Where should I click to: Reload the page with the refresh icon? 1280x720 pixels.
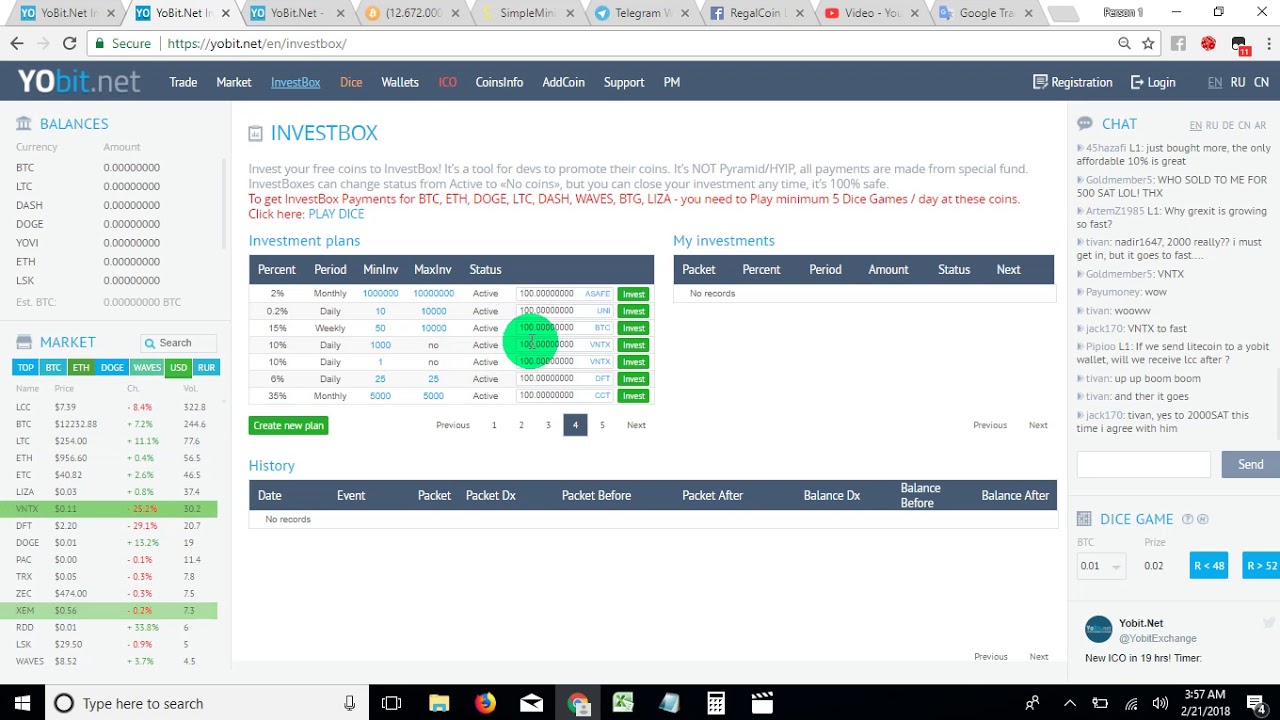pyautogui.click(x=69, y=44)
